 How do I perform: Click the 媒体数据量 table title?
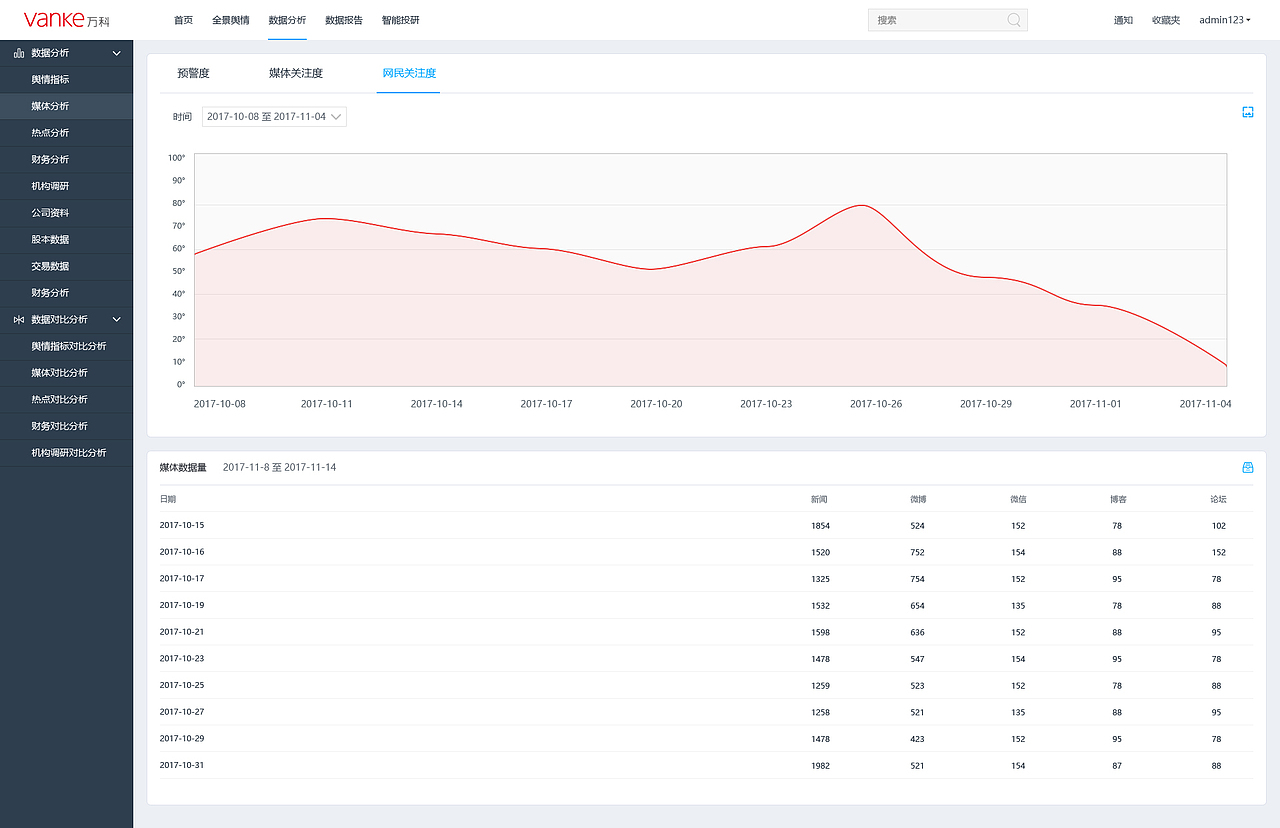click(183, 467)
